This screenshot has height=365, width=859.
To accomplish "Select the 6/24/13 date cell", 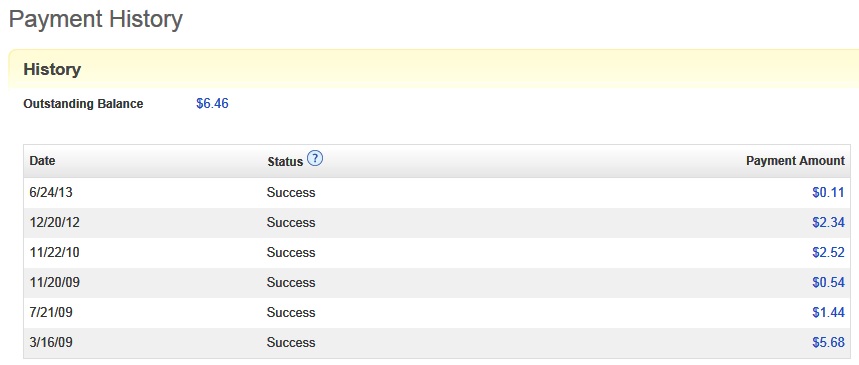I will click(50, 193).
